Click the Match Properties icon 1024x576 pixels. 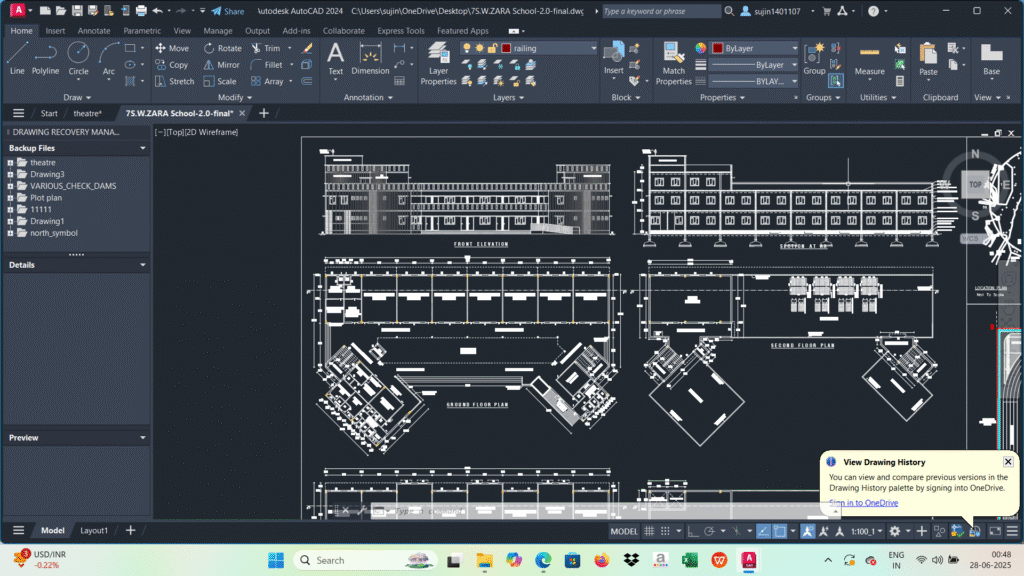673,63
